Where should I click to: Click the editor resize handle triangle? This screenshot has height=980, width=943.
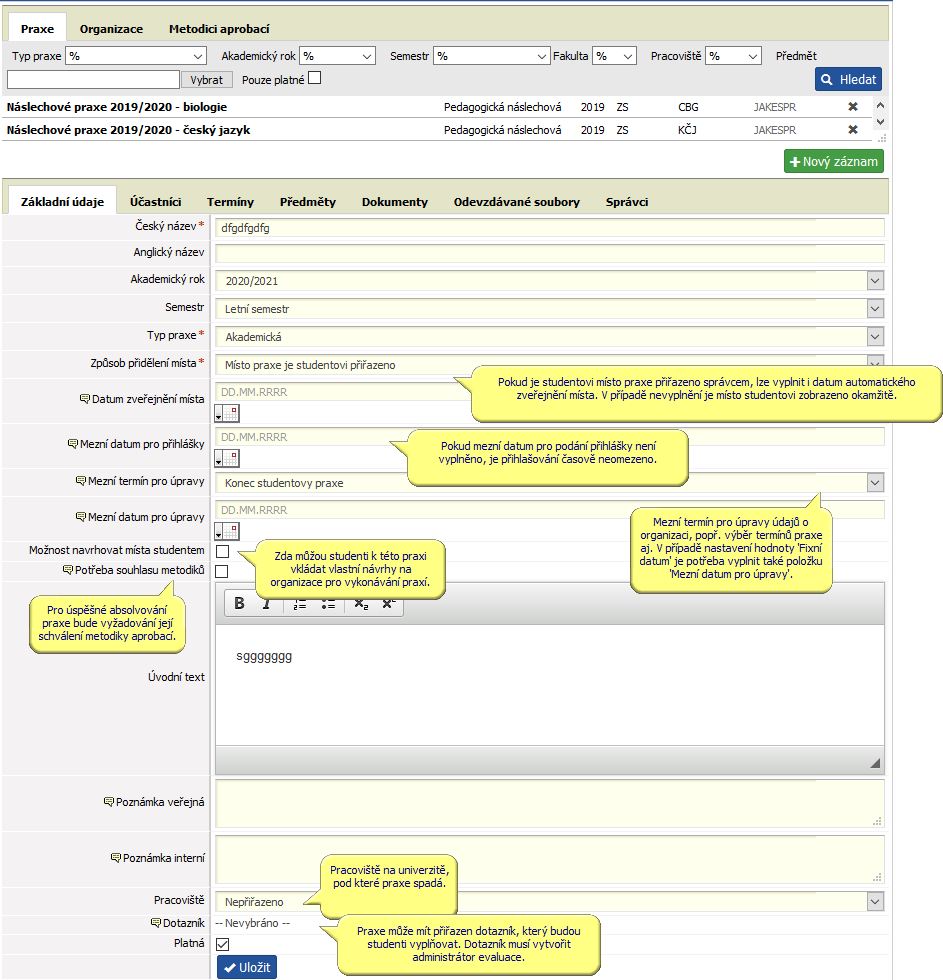click(x=875, y=763)
